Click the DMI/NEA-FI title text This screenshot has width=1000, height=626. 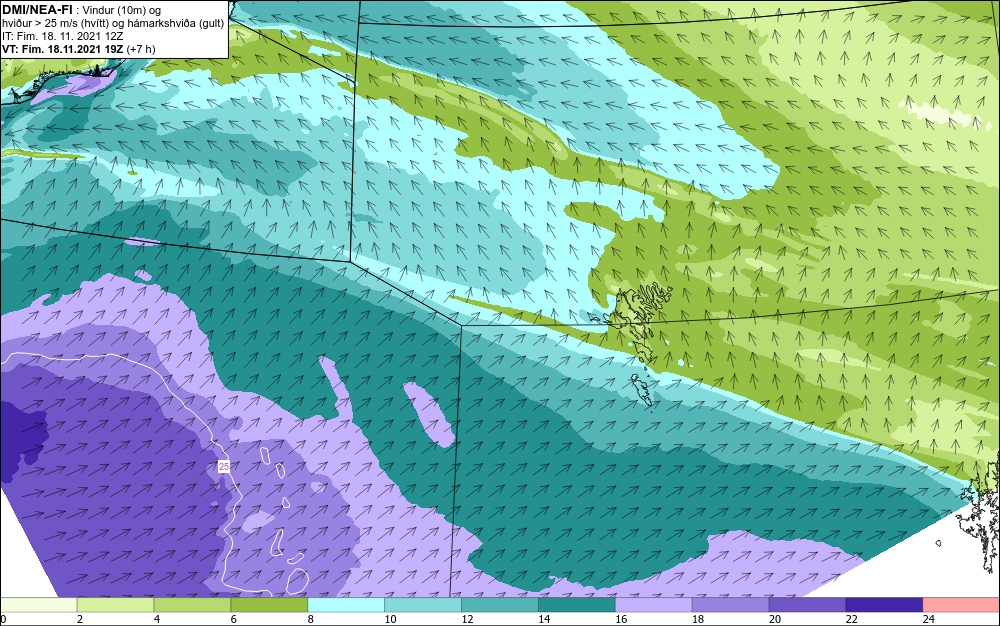[37, 10]
